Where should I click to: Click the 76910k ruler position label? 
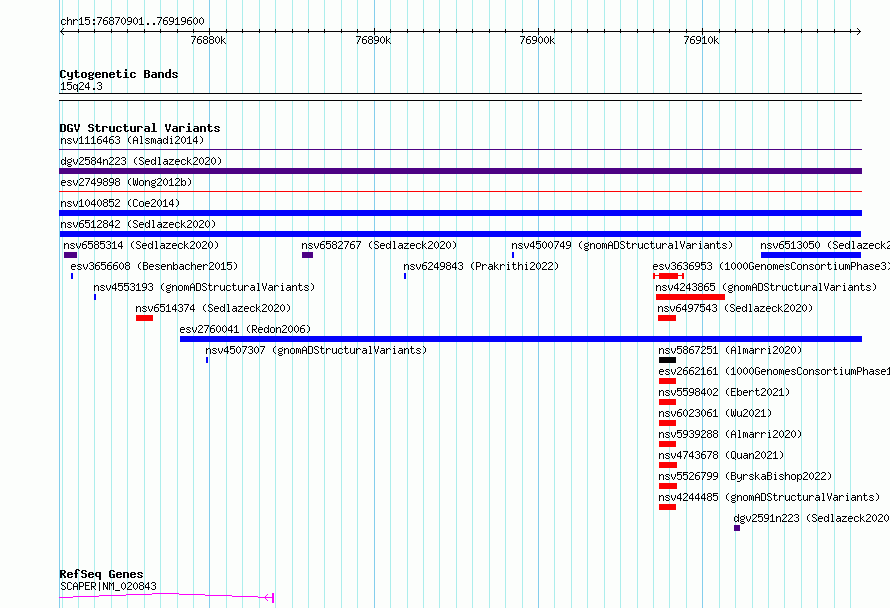coord(701,40)
